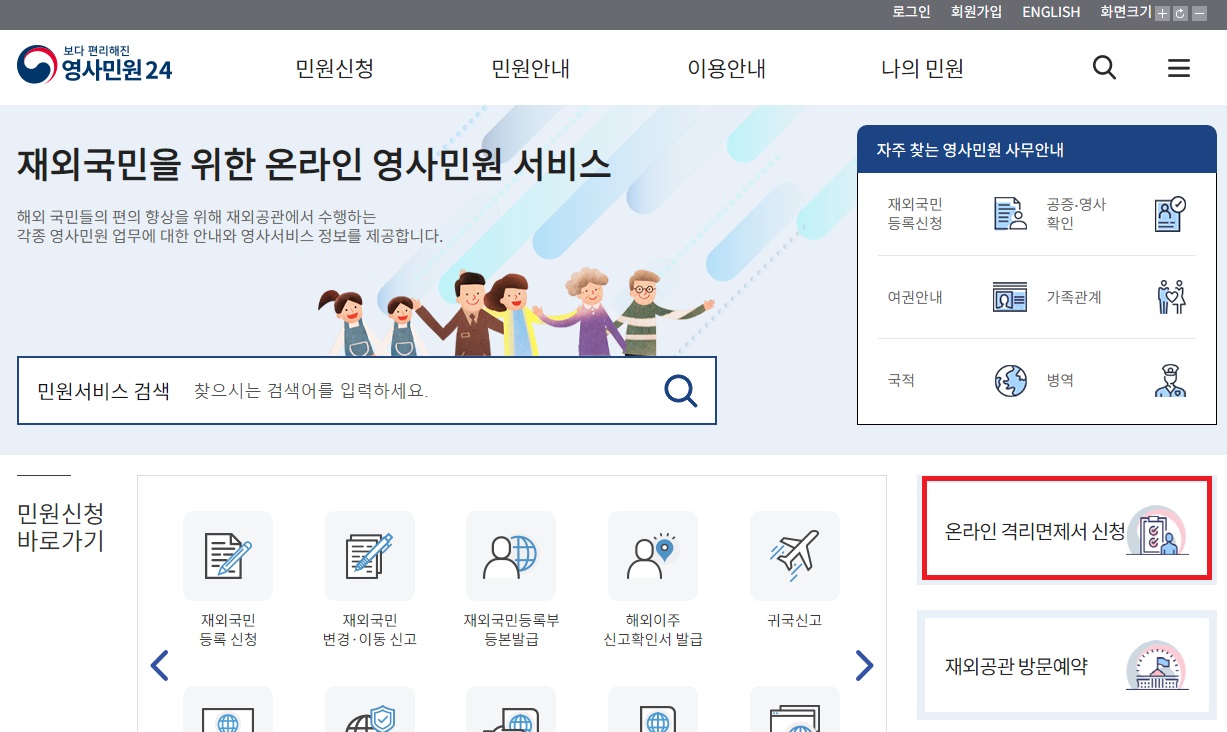Open the 이용안내 menu
The width and height of the screenshot is (1227, 732).
pos(727,68)
